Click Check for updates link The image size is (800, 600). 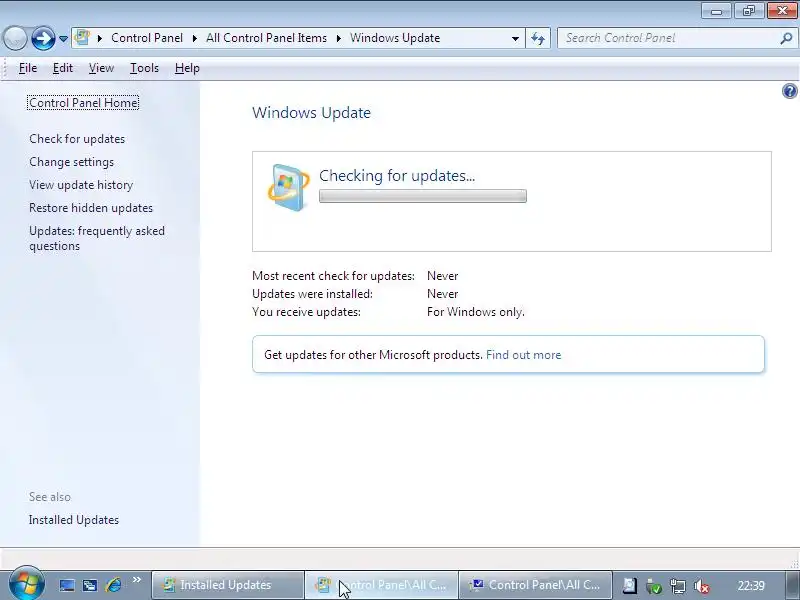click(x=77, y=139)
